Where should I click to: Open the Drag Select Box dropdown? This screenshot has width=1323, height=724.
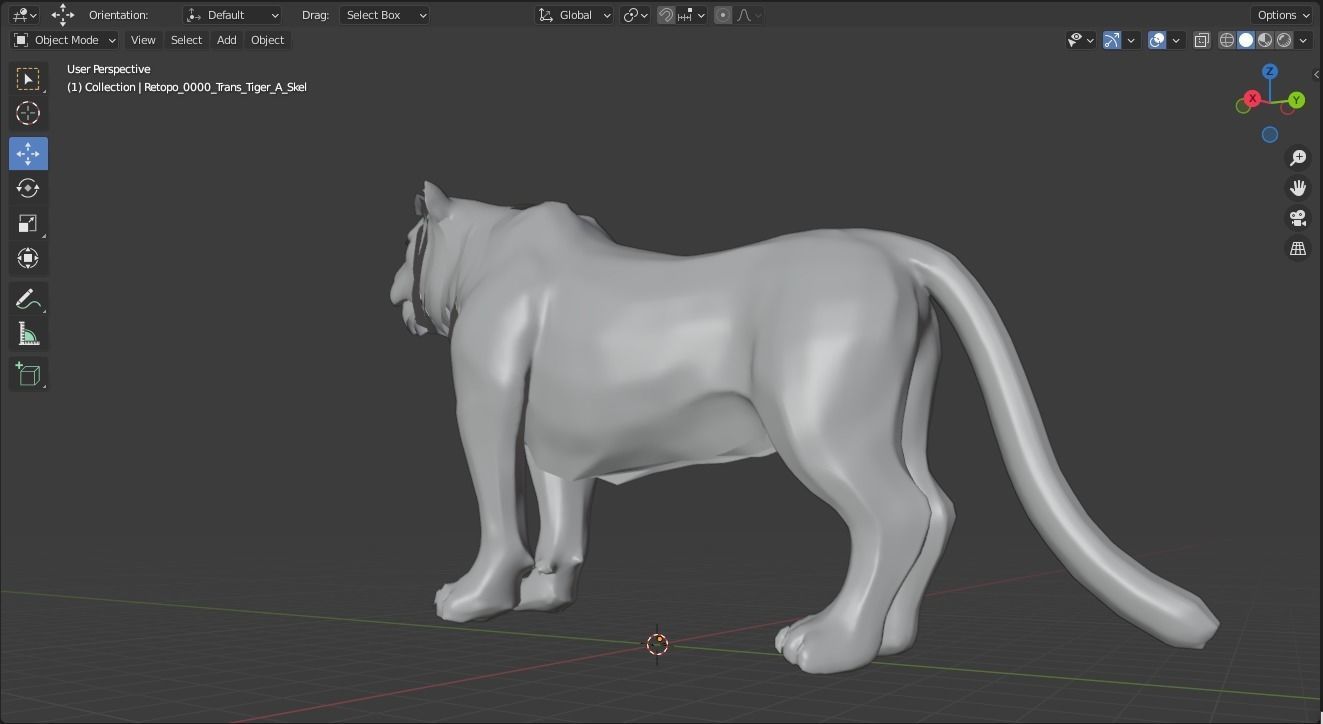385,15
